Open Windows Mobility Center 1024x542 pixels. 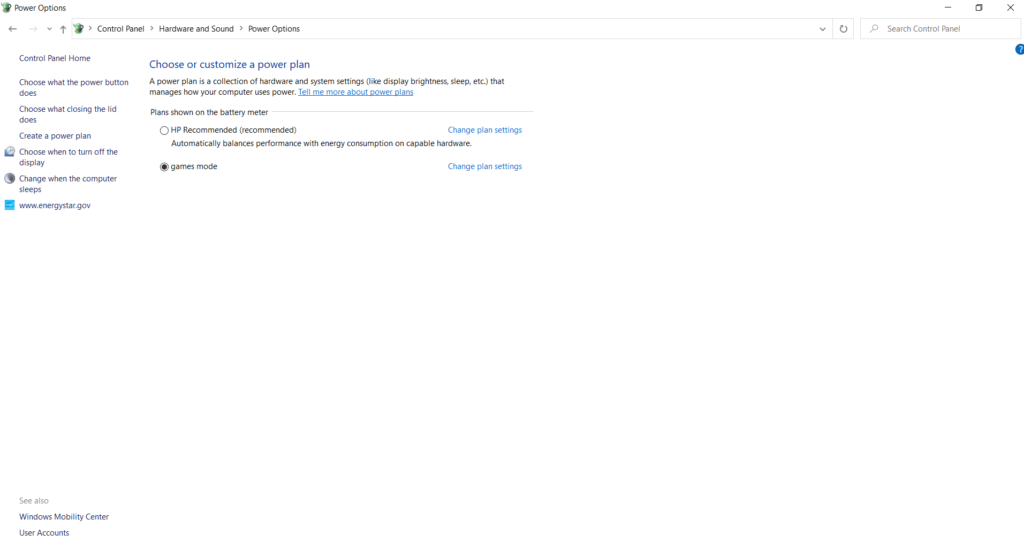64,517
